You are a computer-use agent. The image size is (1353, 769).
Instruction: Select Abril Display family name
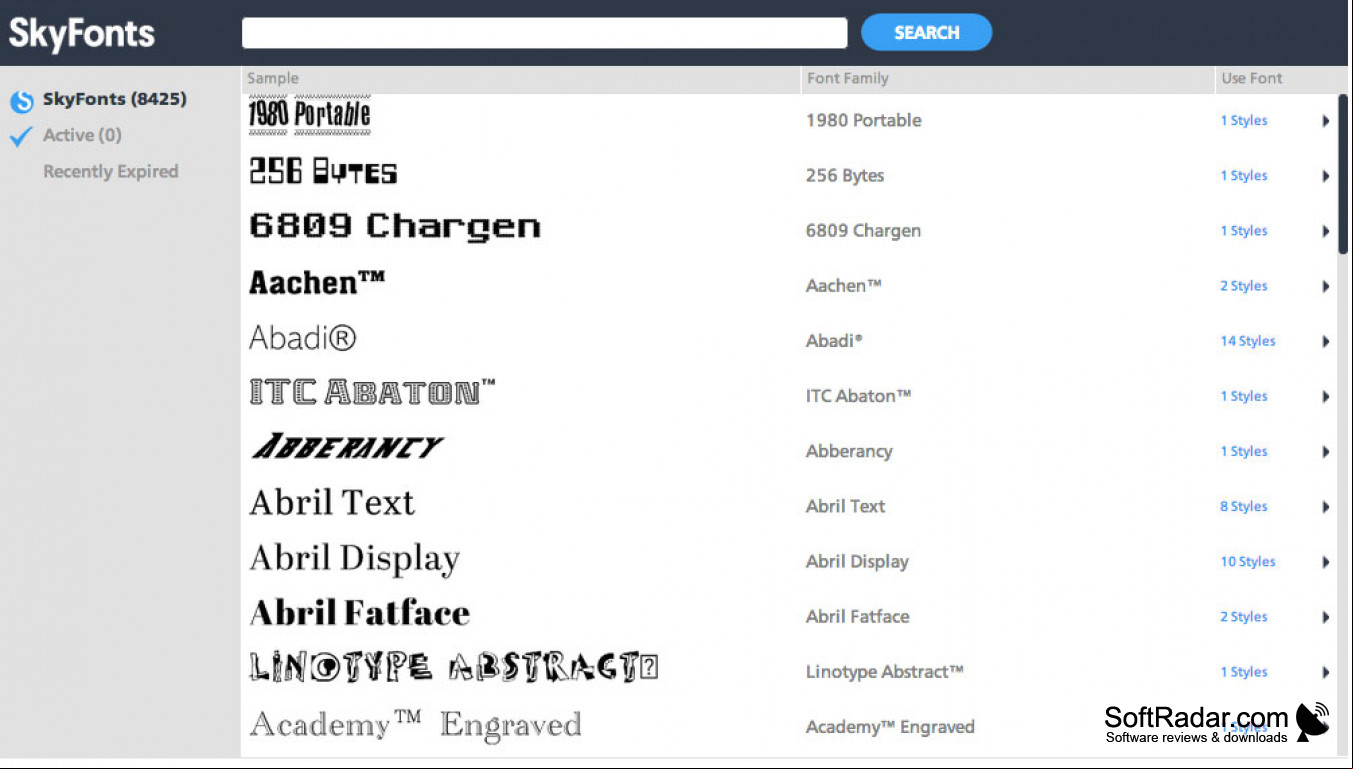point(857,561)
